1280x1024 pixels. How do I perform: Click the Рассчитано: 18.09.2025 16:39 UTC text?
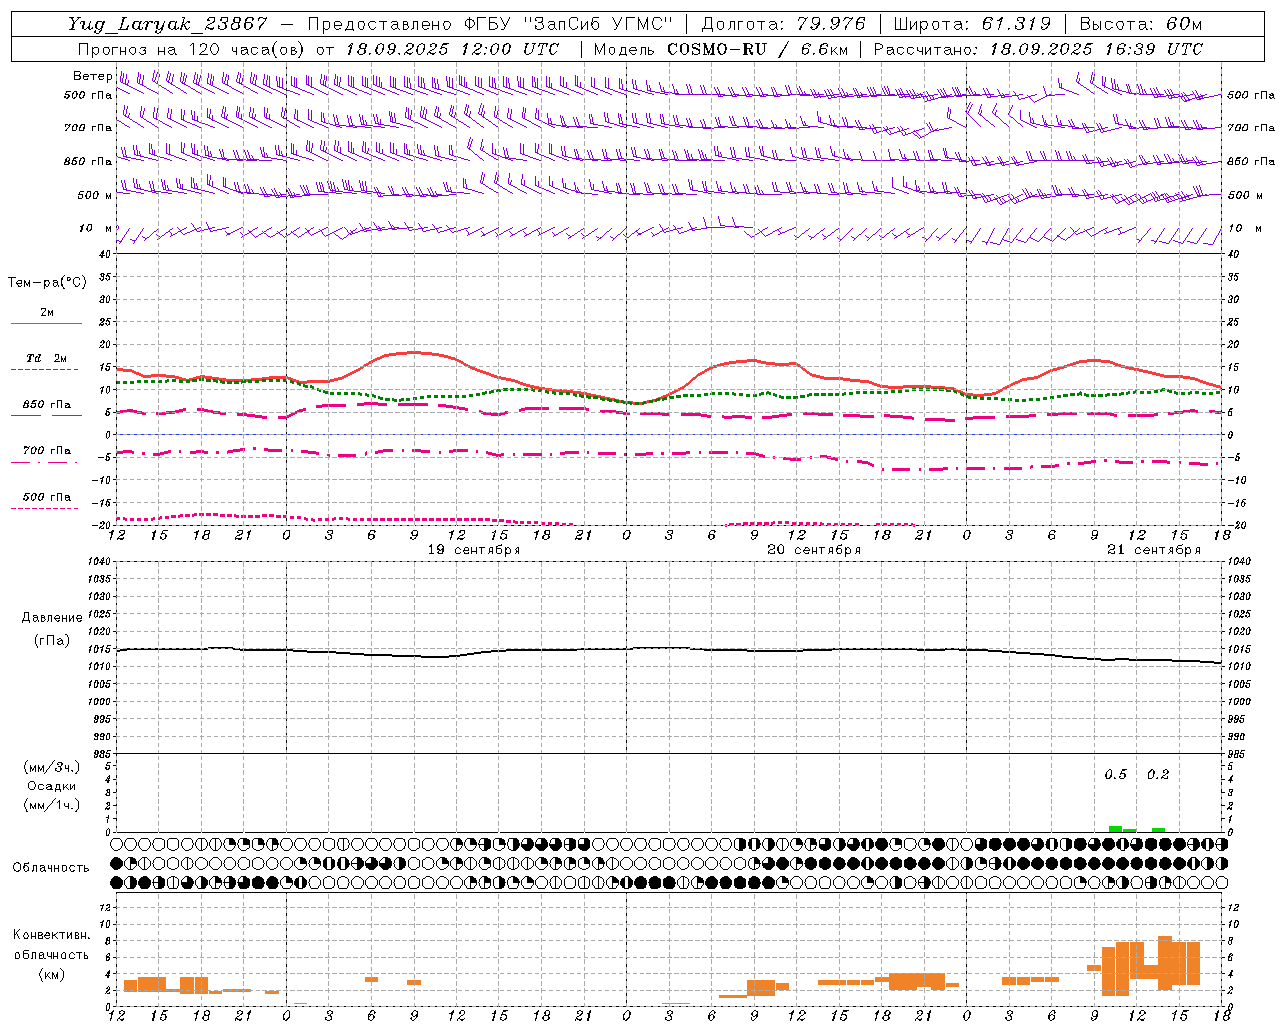[1038, 49]
